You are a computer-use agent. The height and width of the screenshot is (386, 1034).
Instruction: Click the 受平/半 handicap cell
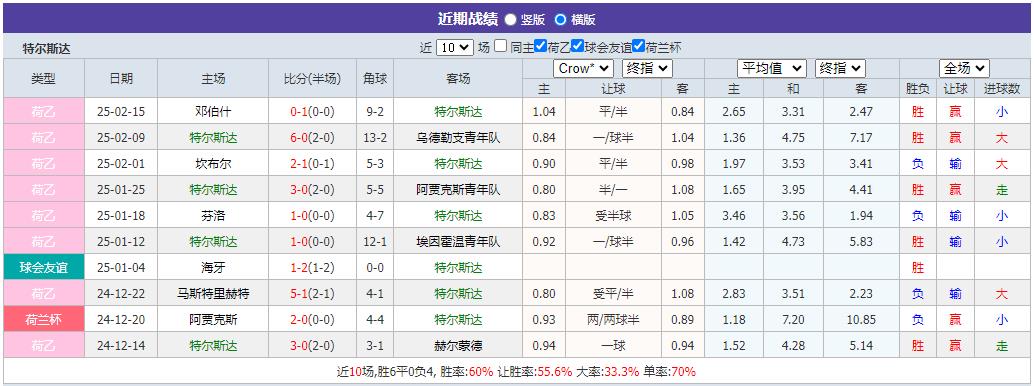click(x=613, y=294)
